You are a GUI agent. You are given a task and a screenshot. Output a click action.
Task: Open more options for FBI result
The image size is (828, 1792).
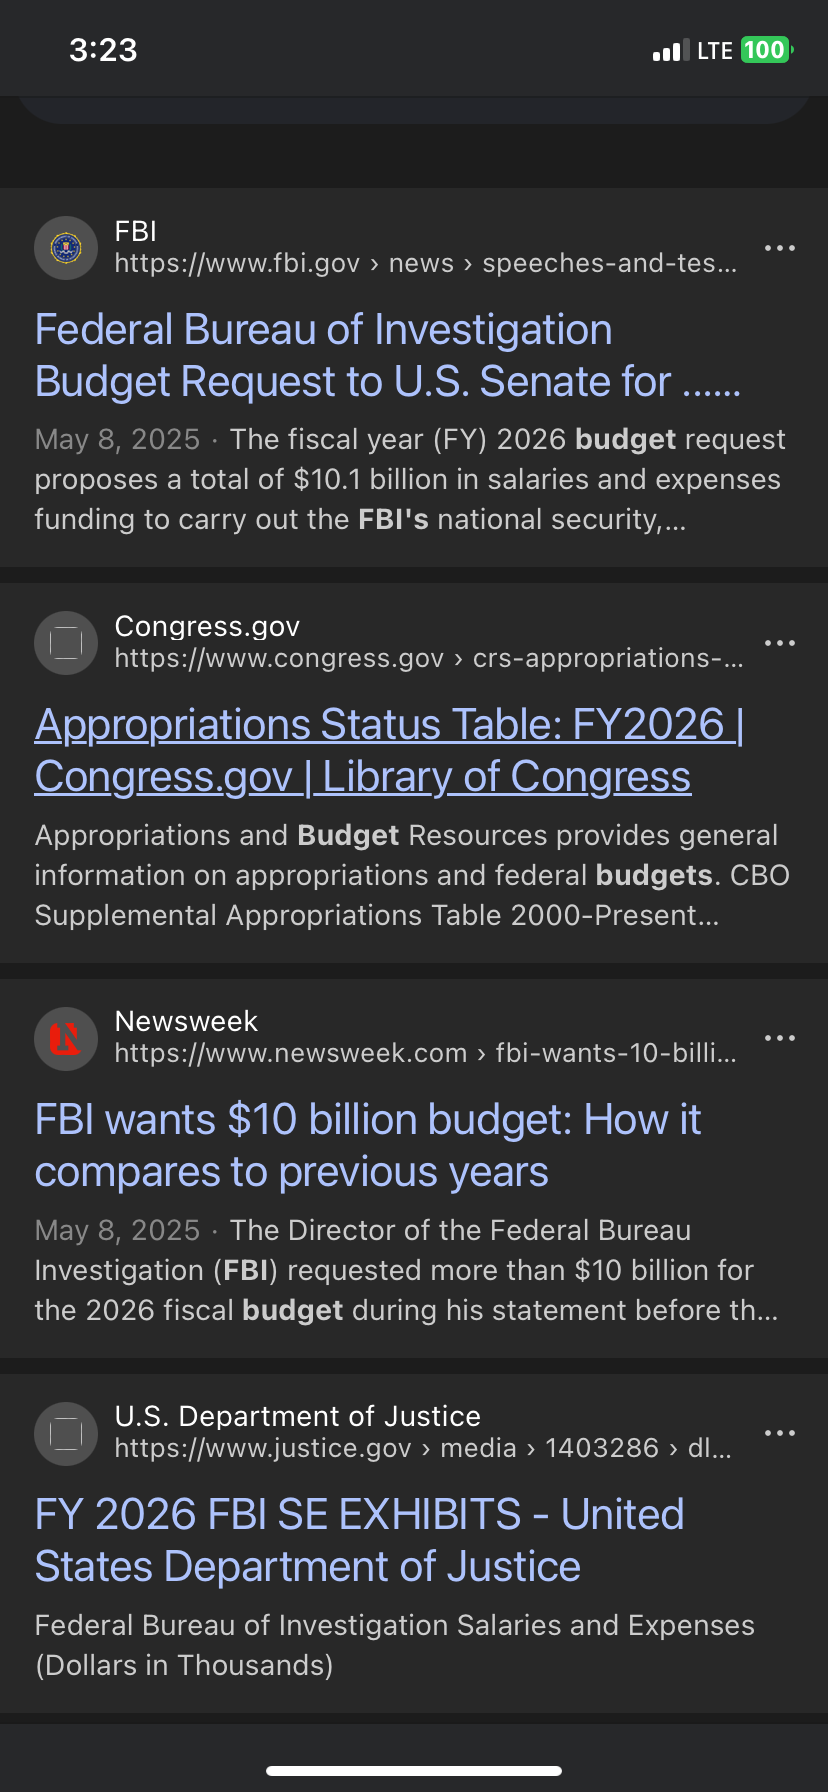pyautogui.click(x=779, y=248)
